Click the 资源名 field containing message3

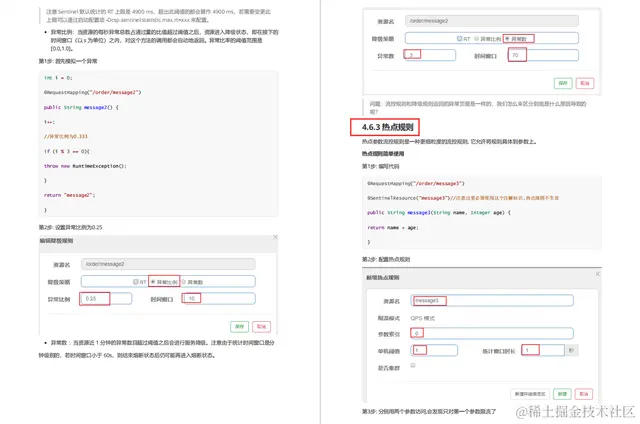[x=492, y=301]
